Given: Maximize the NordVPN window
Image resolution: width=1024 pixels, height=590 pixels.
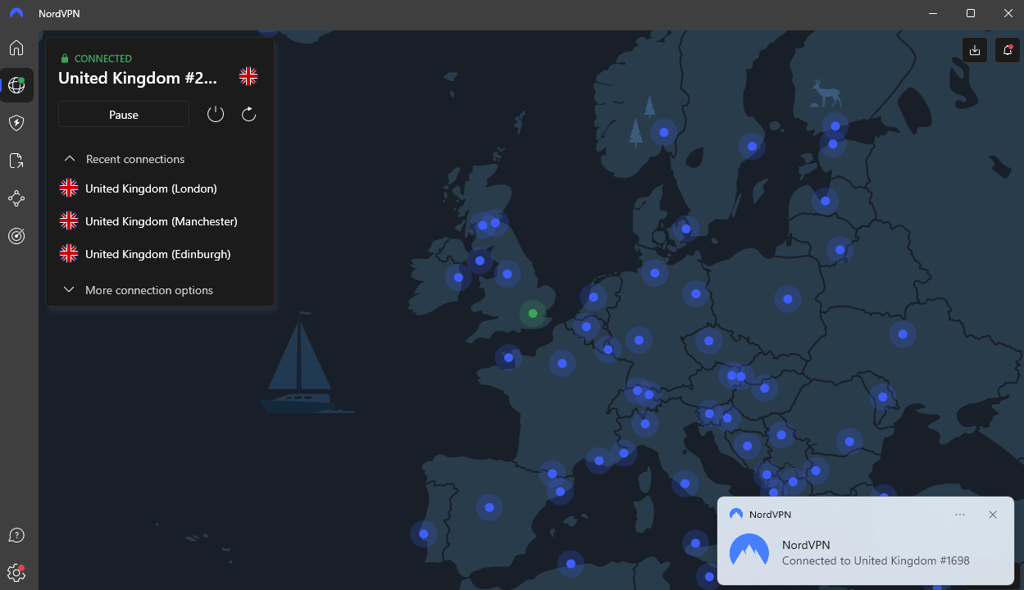Looking at the screenshot, I should [970, 13].
